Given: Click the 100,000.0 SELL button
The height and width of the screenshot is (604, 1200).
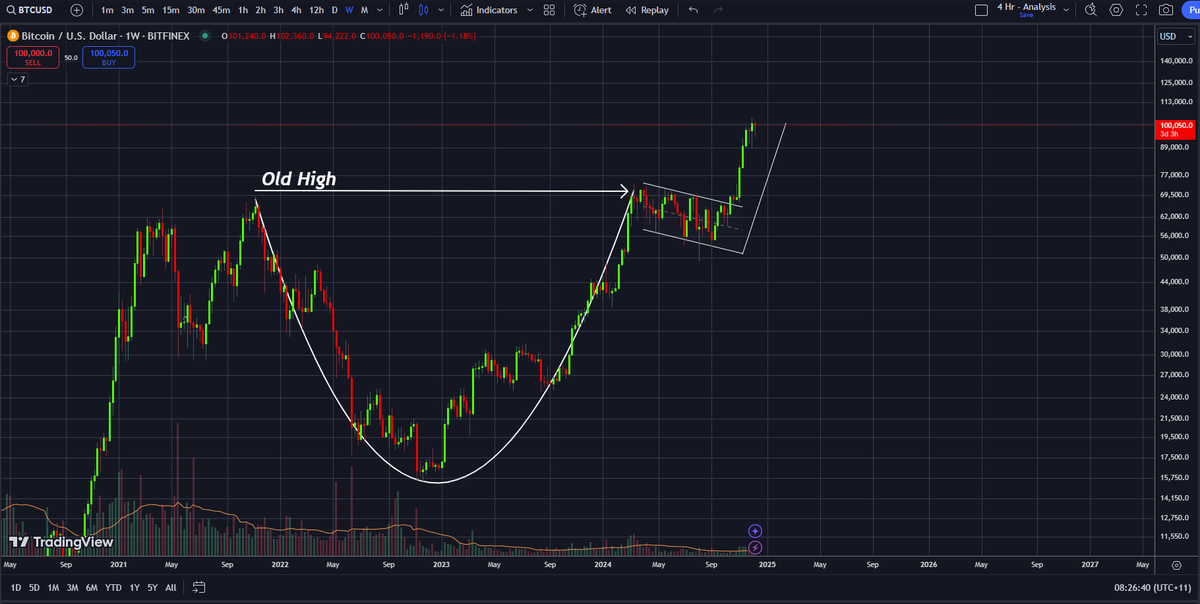Looking at the screenshot, I should pyautogui.click(x=33, y=57).
